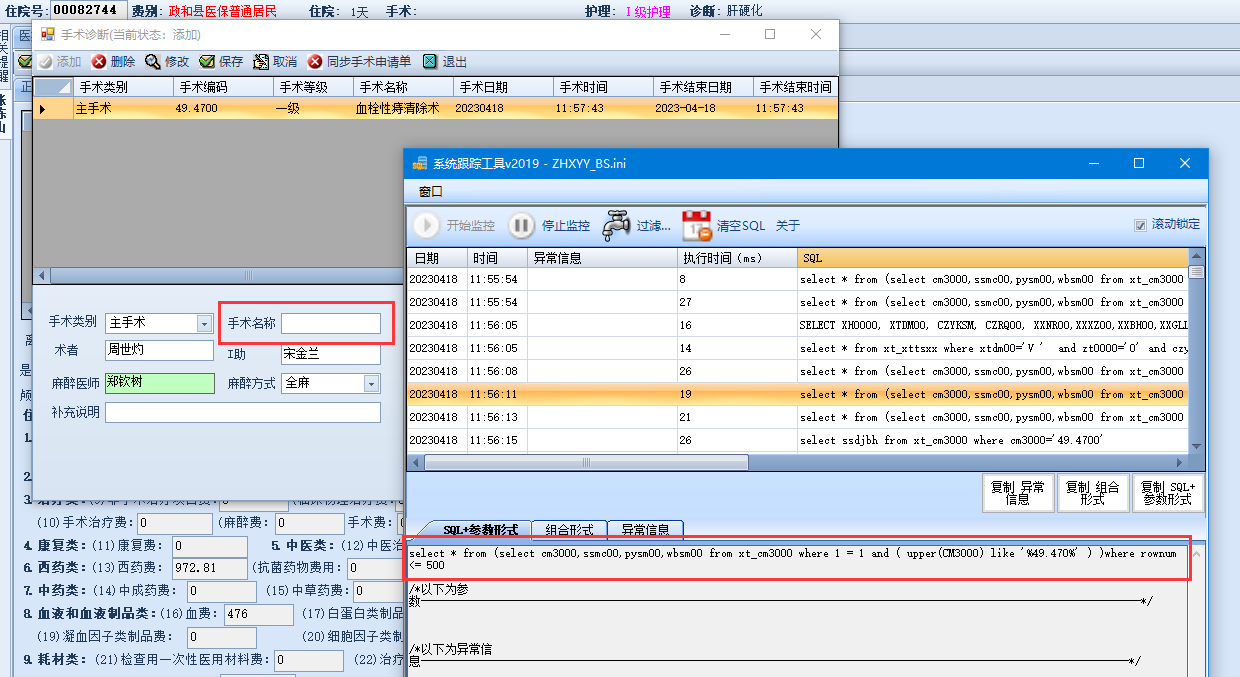Viewport: 1240px width, 677px height.
Task: Click the row pointer arrow of 主手术 row
Action: (x=42, y=108)
